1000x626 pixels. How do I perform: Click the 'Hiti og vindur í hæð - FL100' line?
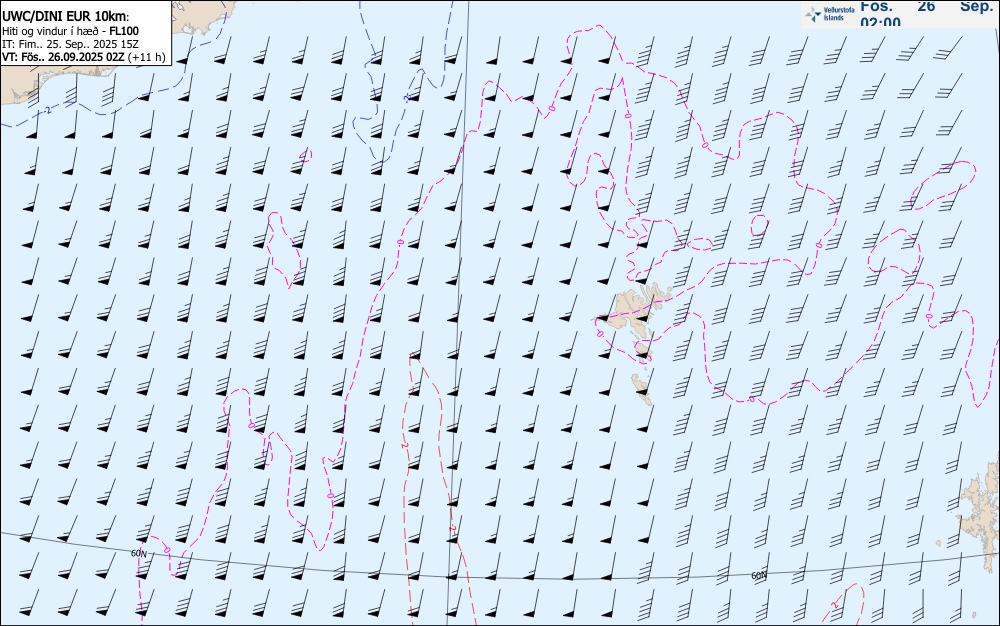(70, 31)
